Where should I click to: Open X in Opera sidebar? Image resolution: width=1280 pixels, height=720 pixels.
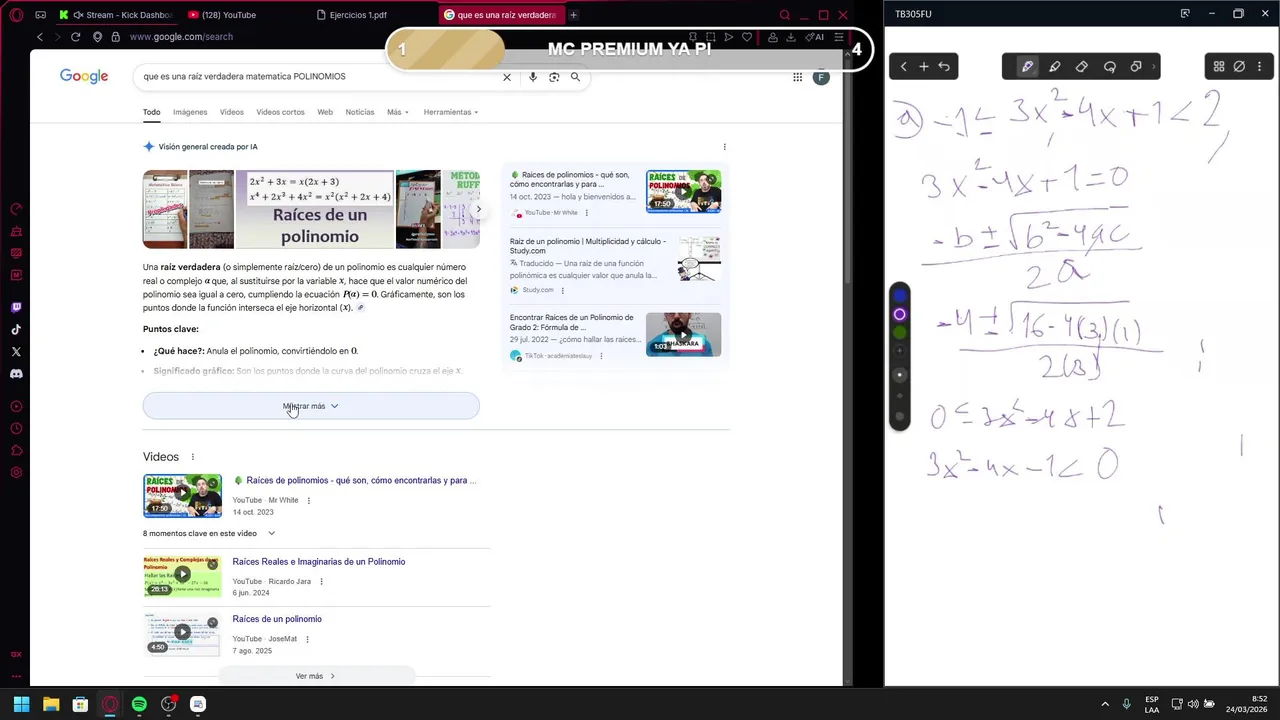[x=16, y=352]
